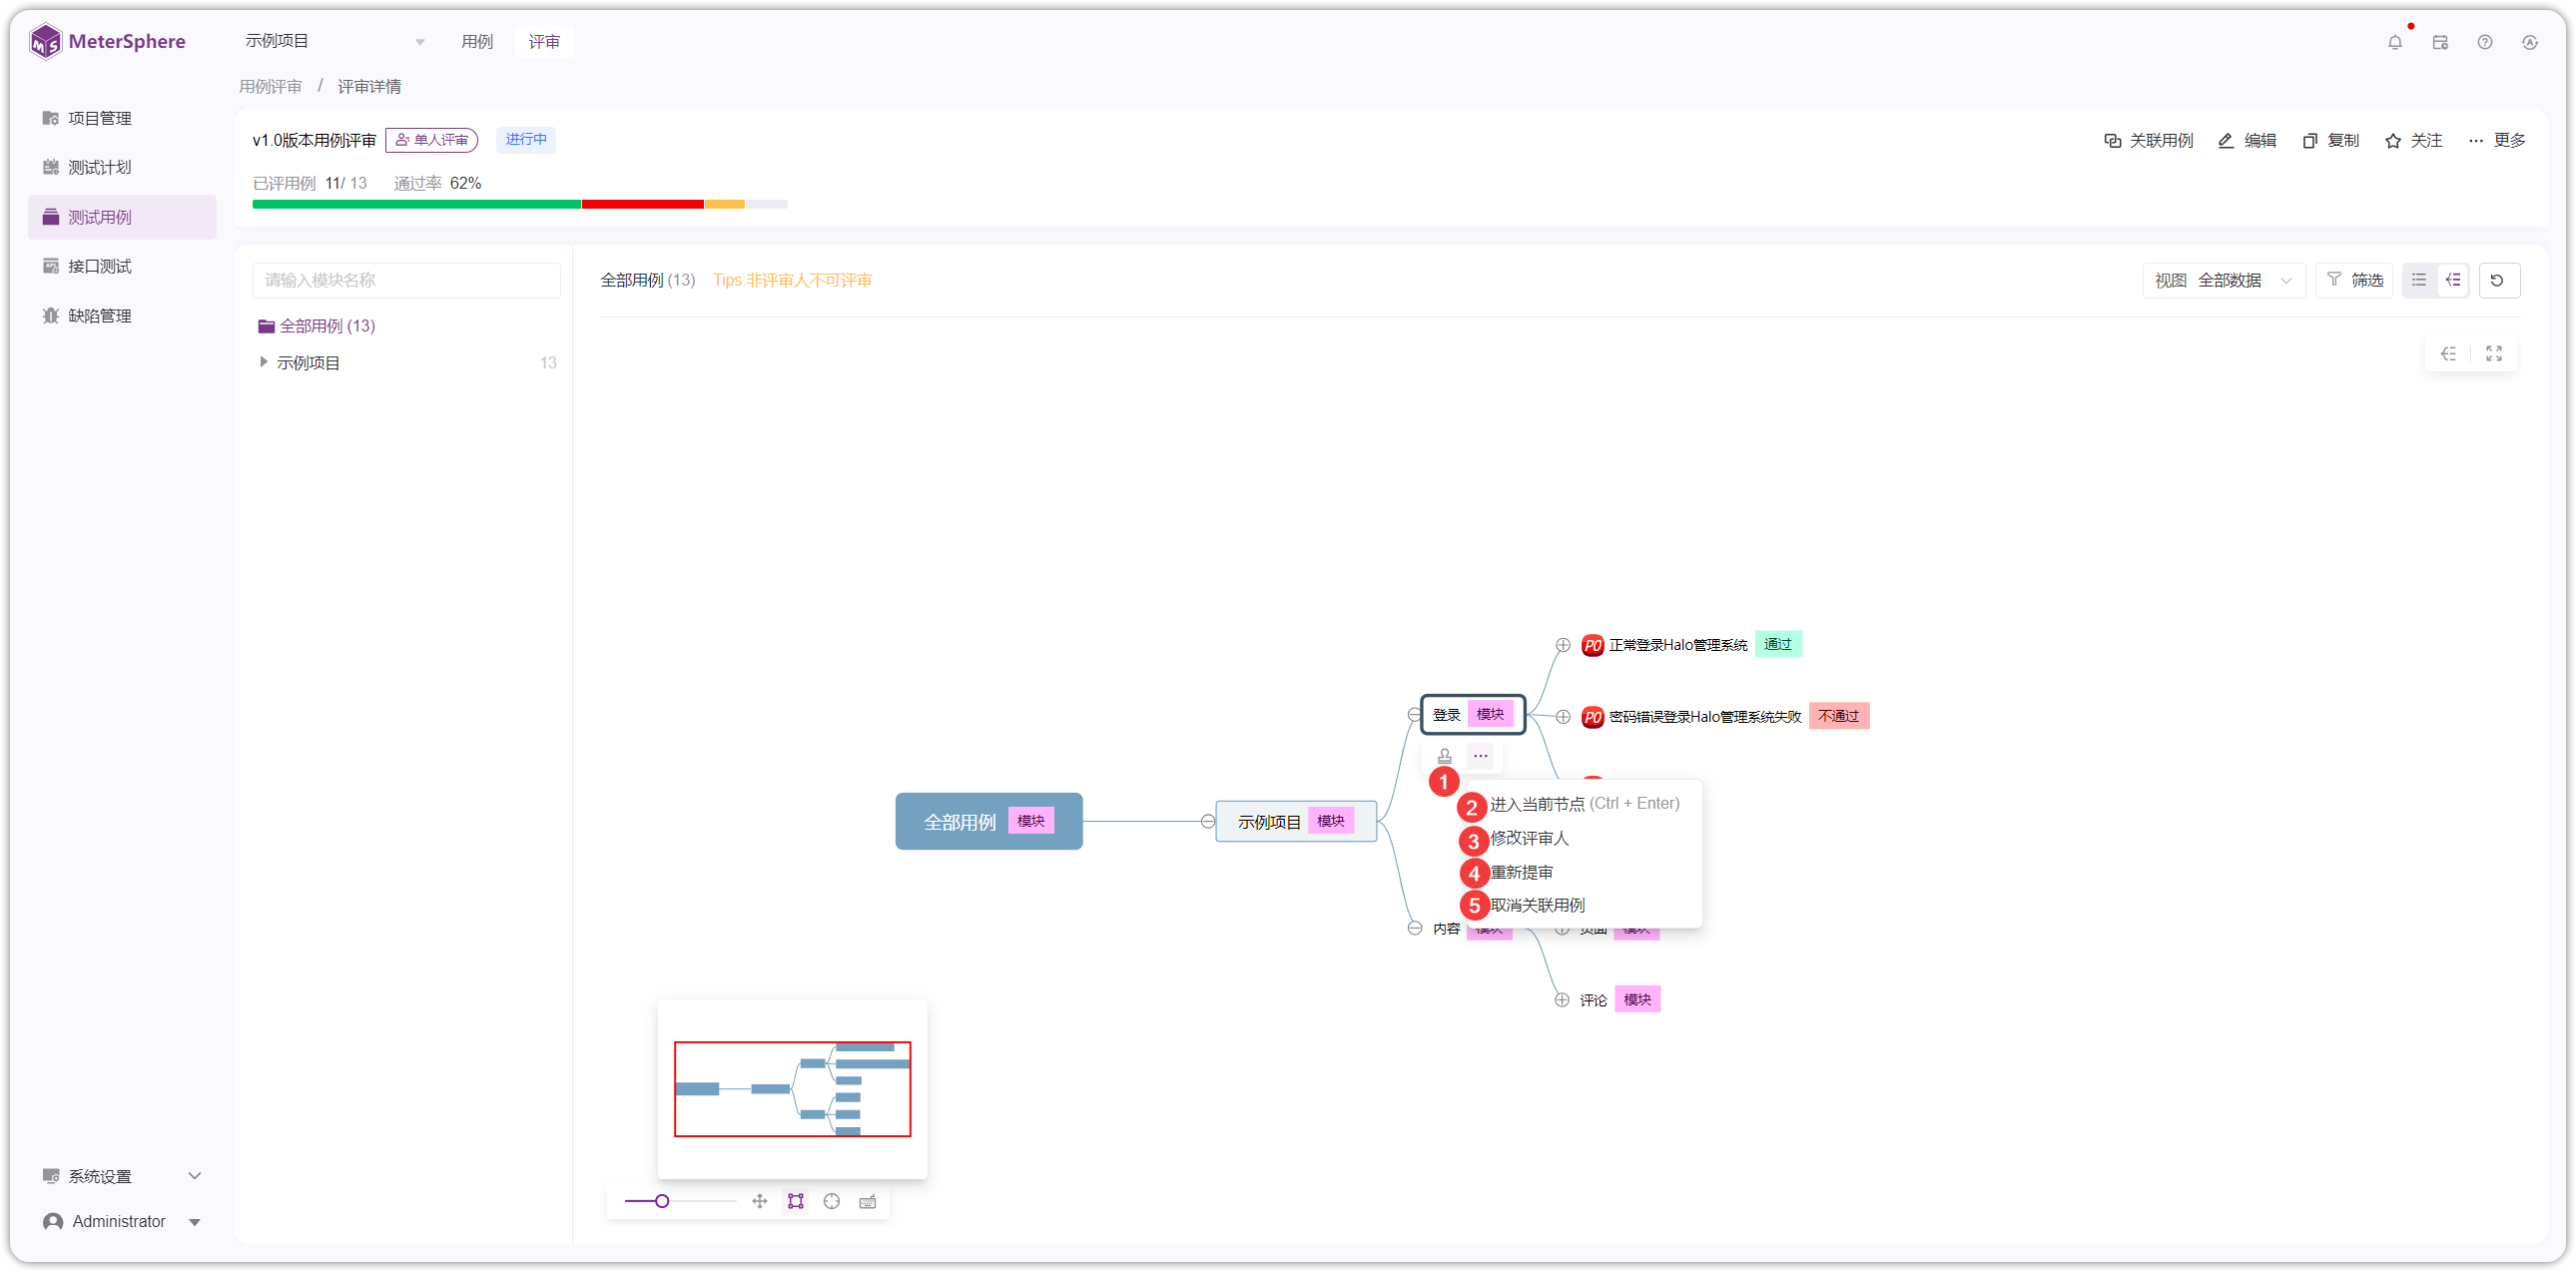Click the module name search field
This screenshot has width=2576, height=1272.
point(407,280)
